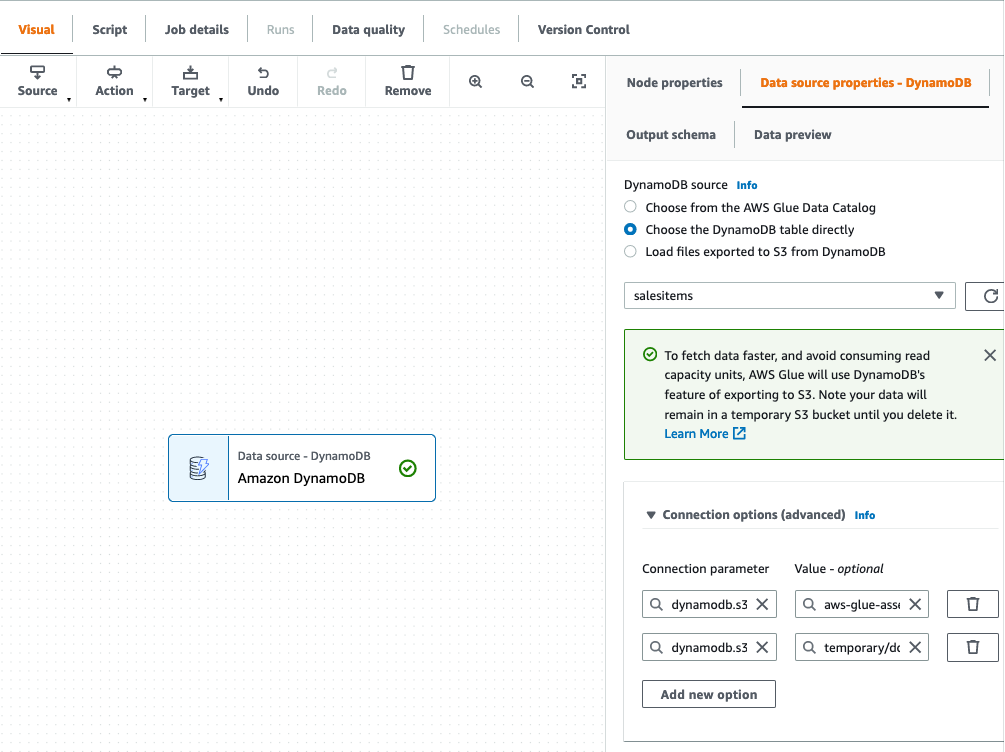Clear the second dynamodb.s3 parameter field
Viewport: 1005px width, 752px height.
(x=762, y=648)
